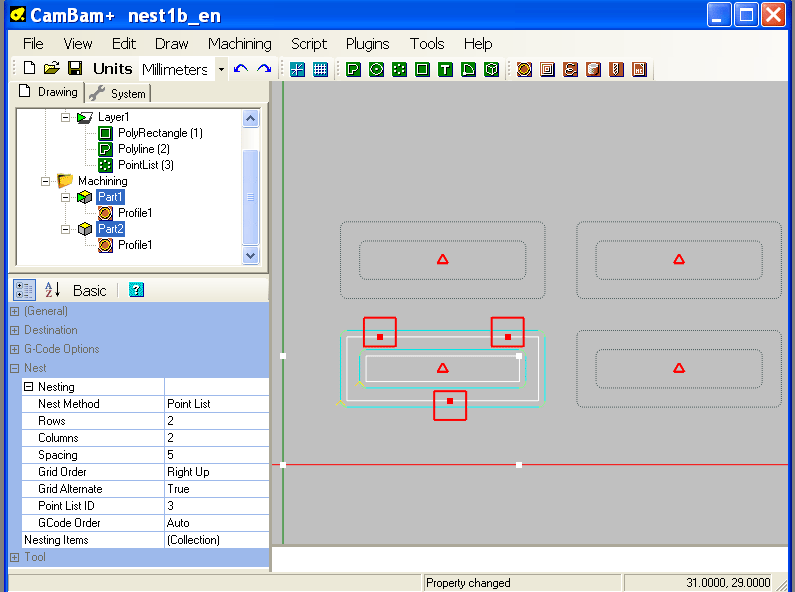Viewport: 795px width, 592px height.
Task: Select the Circle drawing tool
Action: point(376,70)
